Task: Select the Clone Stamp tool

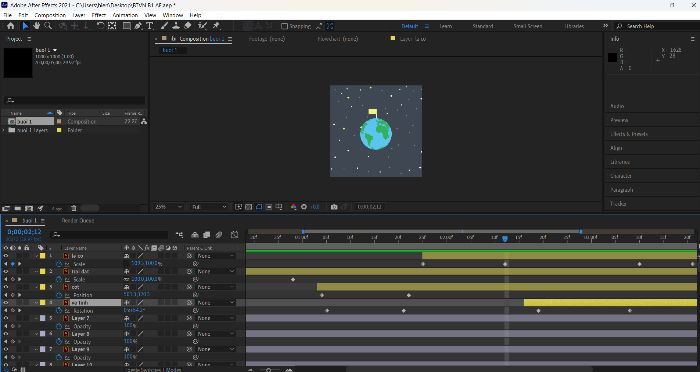Action: tap(176, 26)
